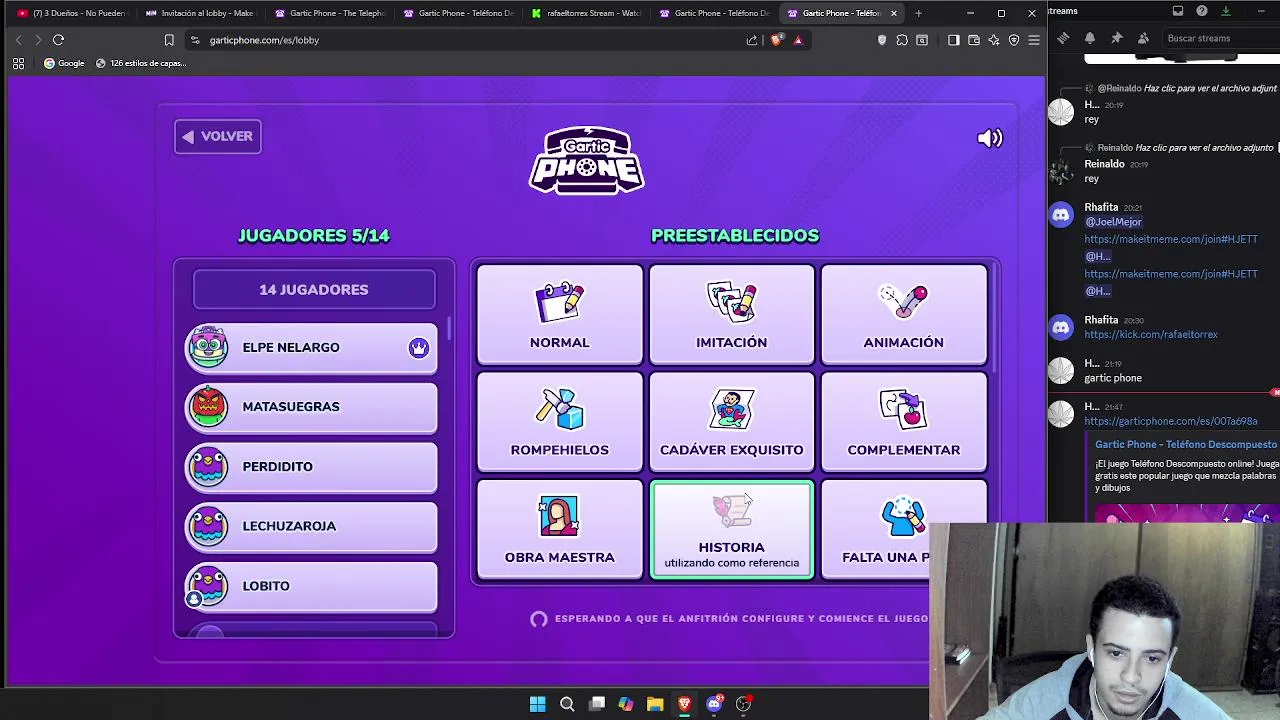
Task: Click the host crown icon next to ELPE NELARGO
Action: pyautogui.click(x=418, y=347)
